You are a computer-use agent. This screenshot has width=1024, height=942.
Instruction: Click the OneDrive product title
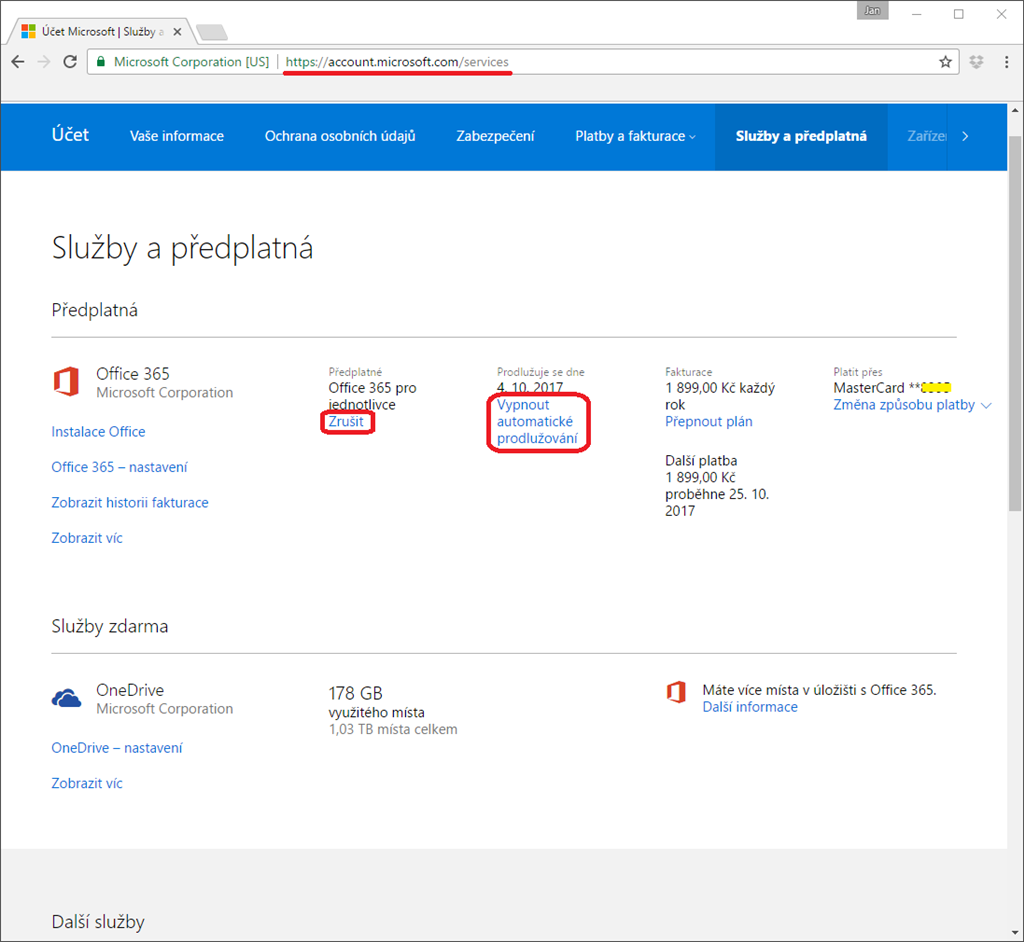pyautogui.click(x=130, y=690)
